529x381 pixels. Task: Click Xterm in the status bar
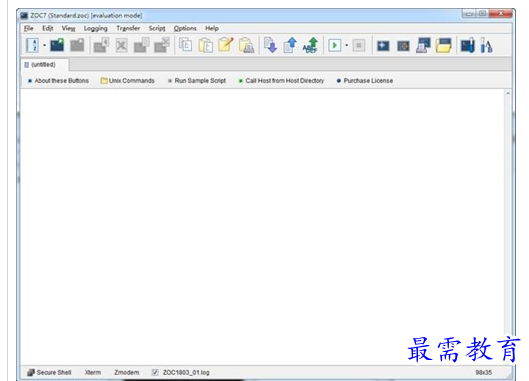click(x=92, y=372)
